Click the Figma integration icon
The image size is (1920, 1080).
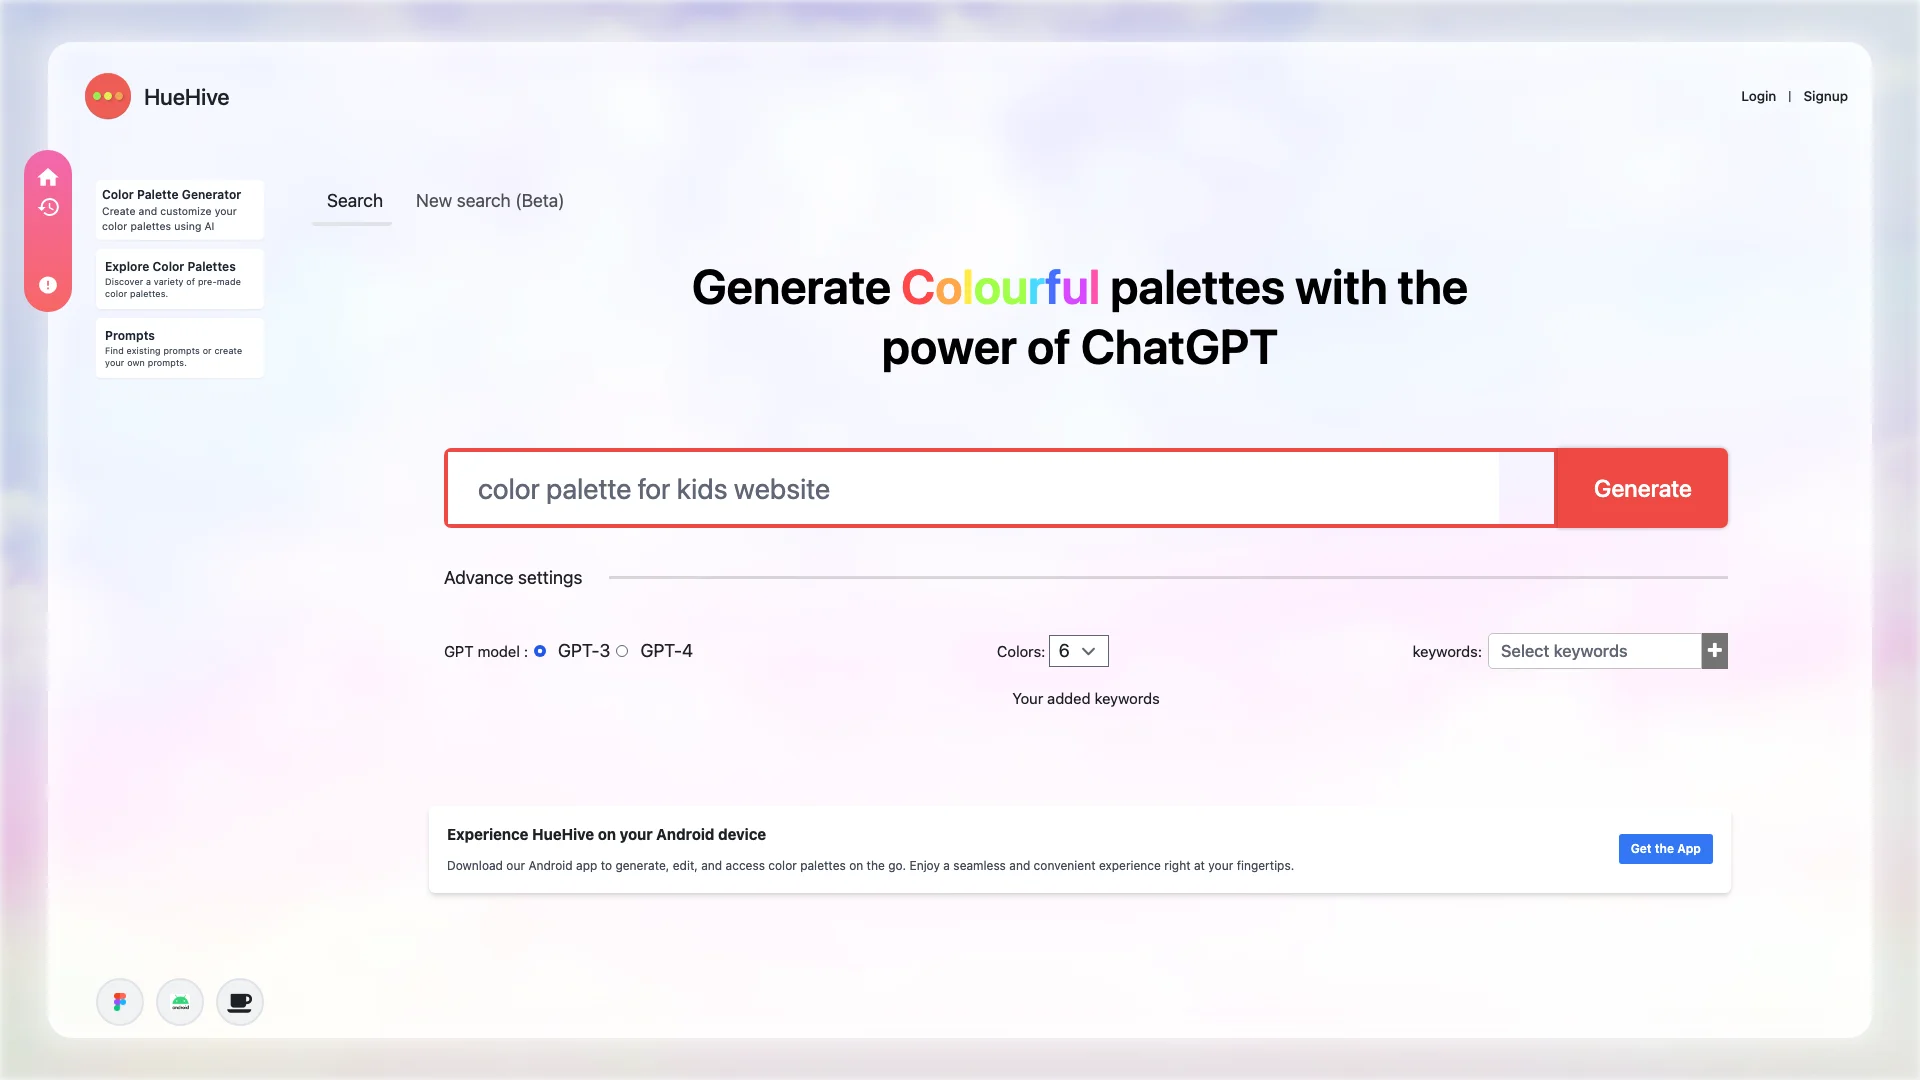click(120, 1002)
